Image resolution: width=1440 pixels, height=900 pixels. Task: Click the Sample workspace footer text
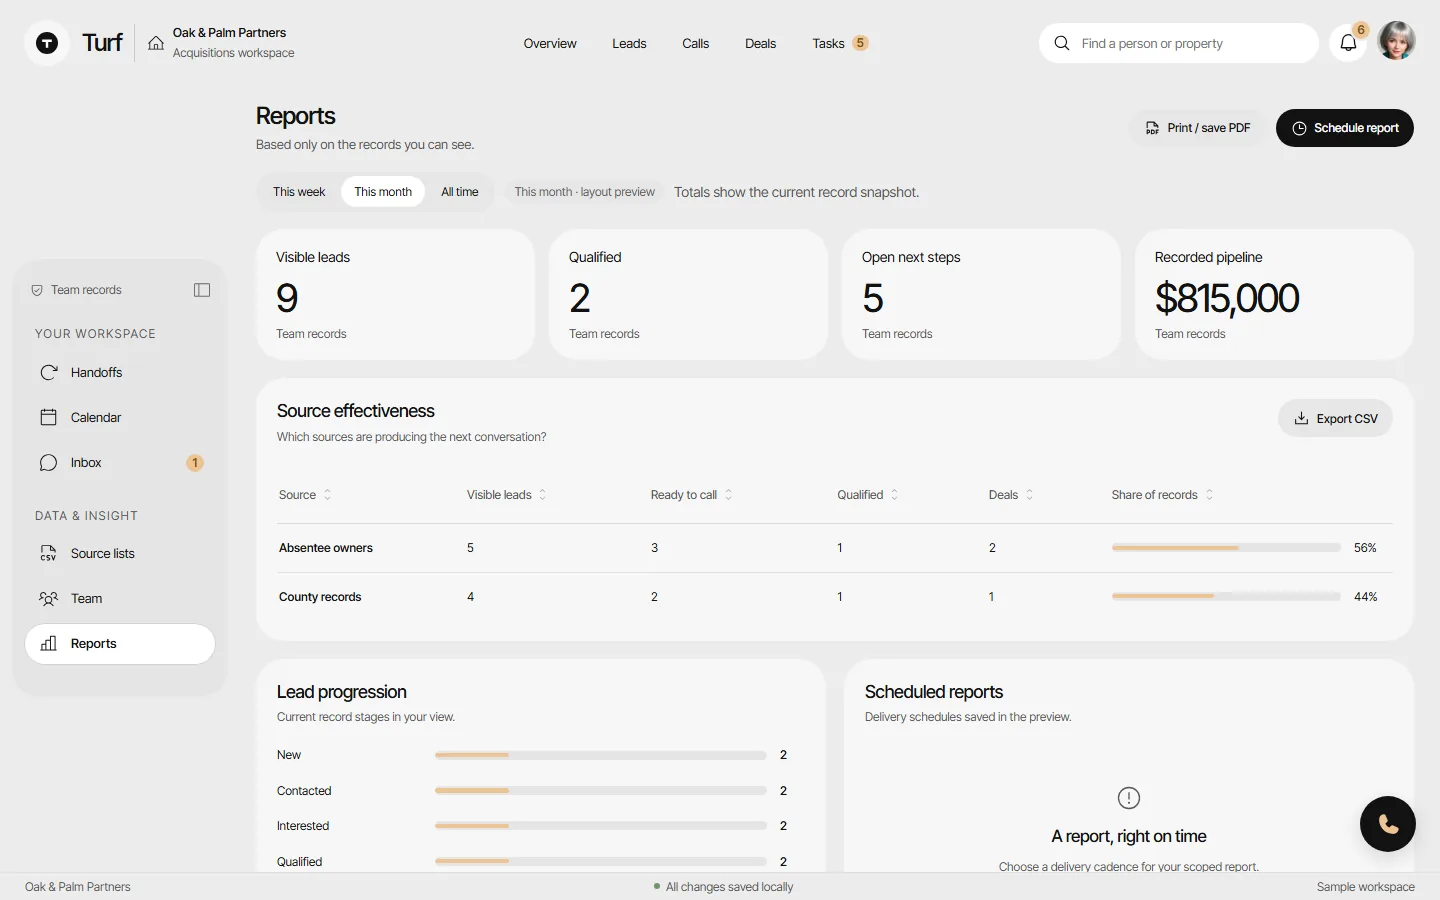pyautogui.click(x=1366, y=887)
